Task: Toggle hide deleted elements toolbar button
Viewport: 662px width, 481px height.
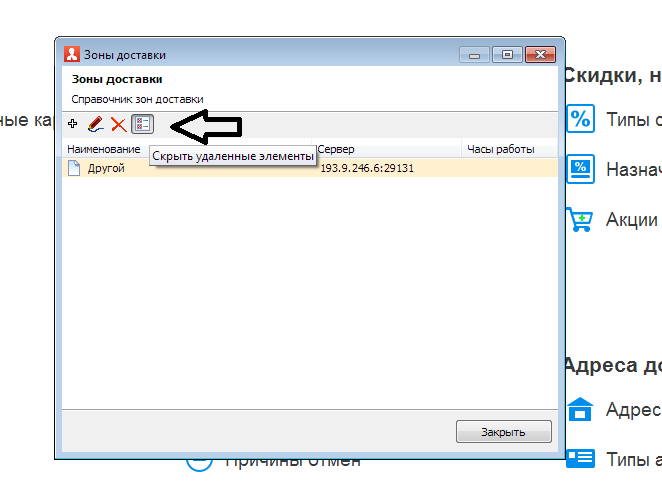Action: [x=142, y=124]
